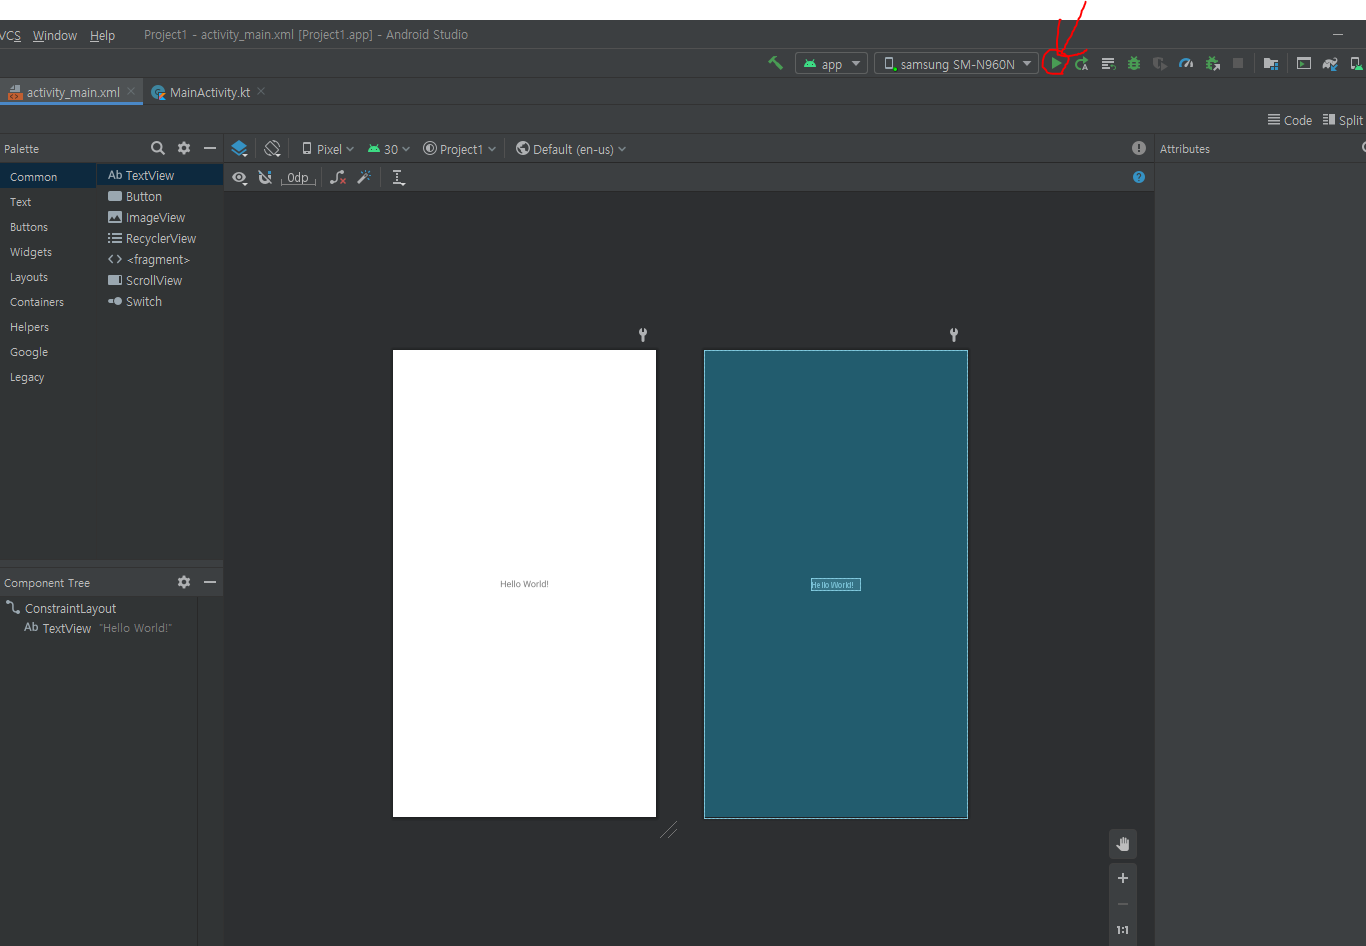Open the Help menu
1366x946 pixels.
pos(102,35)
